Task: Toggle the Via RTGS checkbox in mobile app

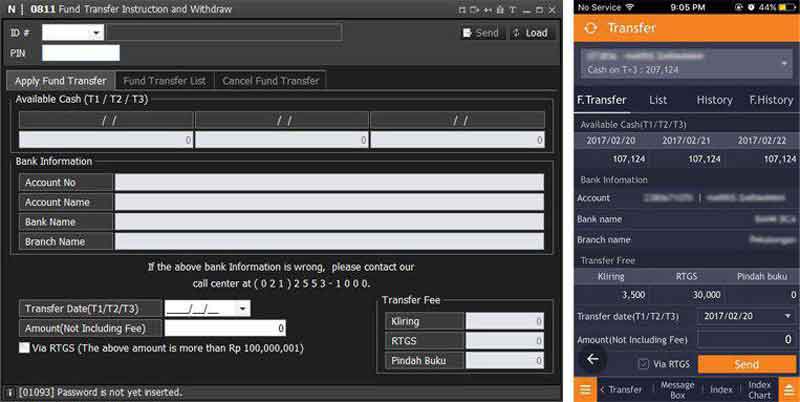Action: point(642,364)
